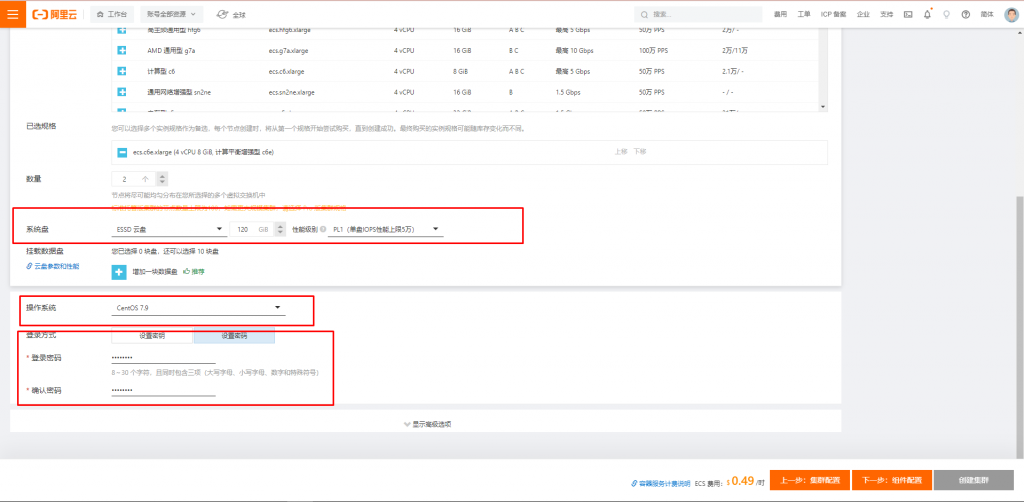Click the 性能级别 help icon
1024x502 pixels.
(323, 229)
